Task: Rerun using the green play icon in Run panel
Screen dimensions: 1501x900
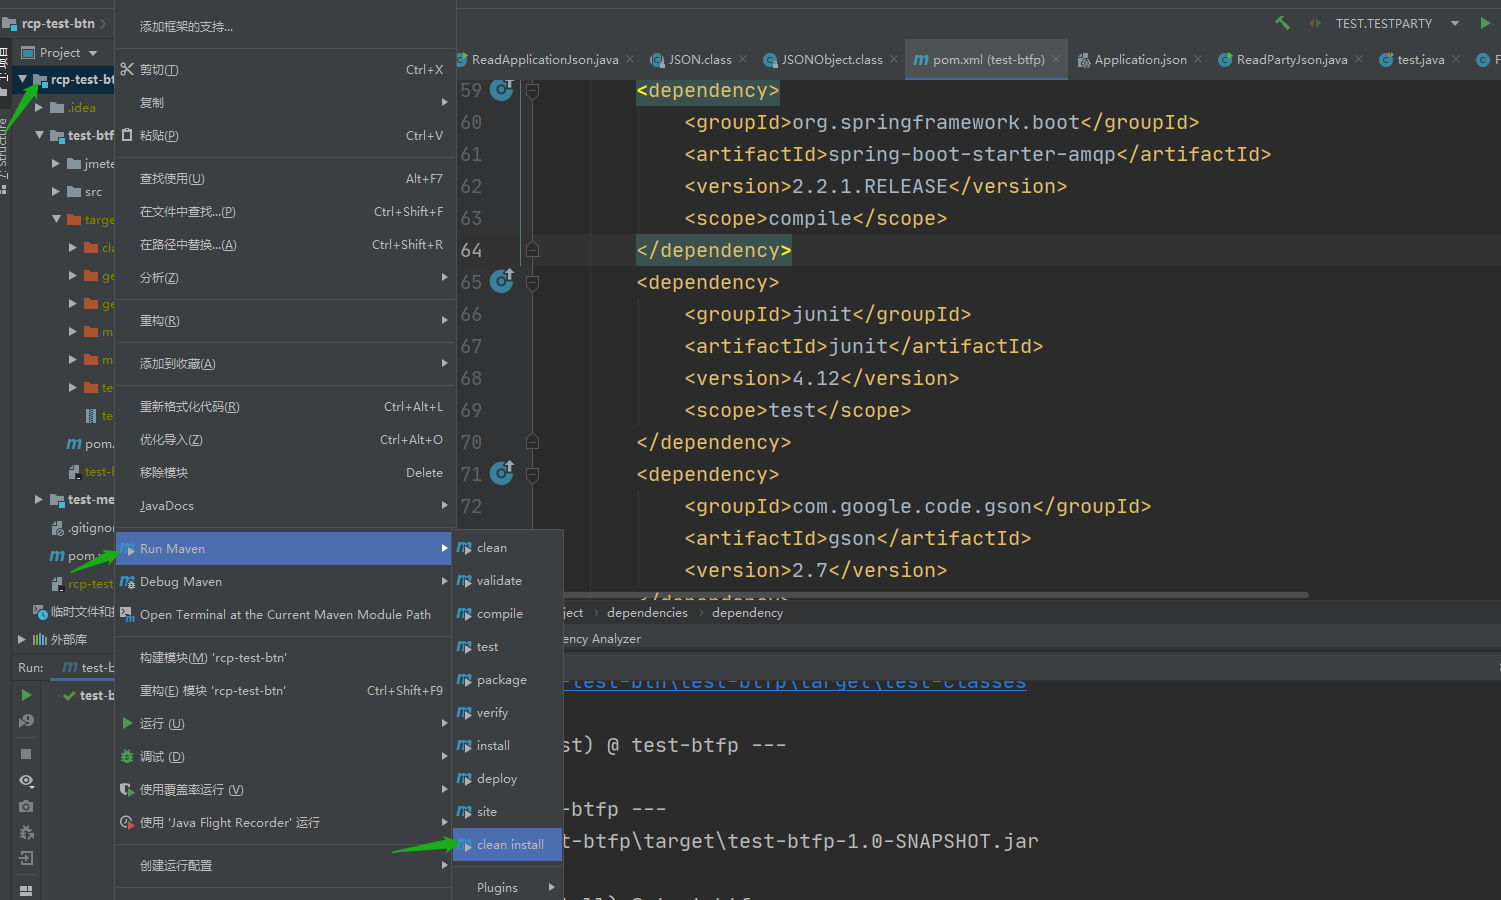Action: [x=26, y=695]
